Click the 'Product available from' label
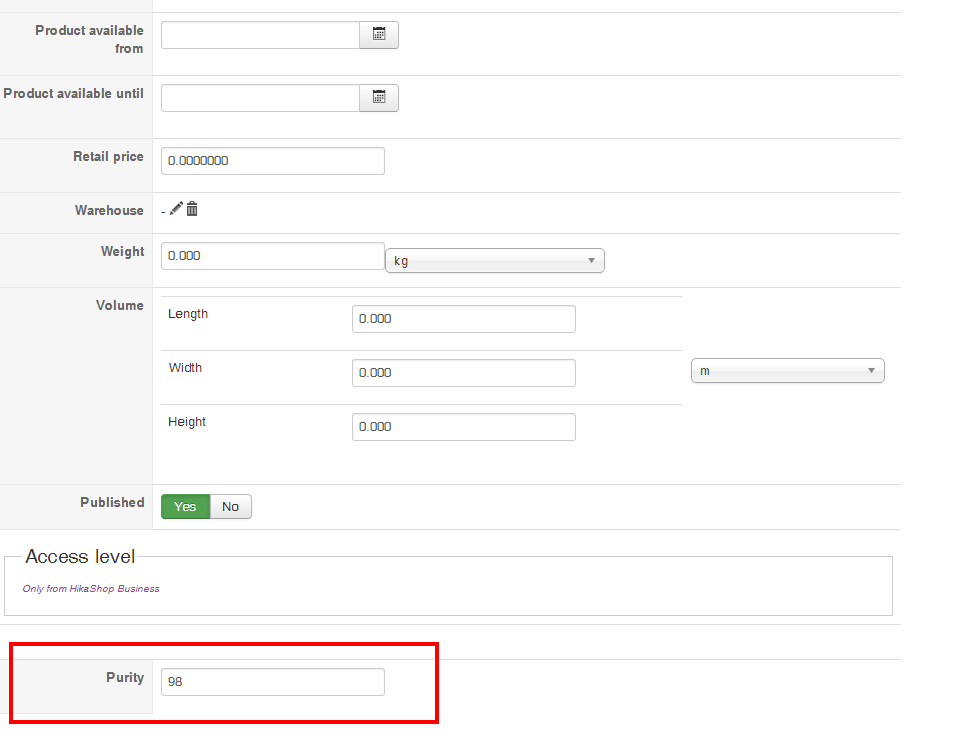The image size is (973, 754). [x=89, y=39]
